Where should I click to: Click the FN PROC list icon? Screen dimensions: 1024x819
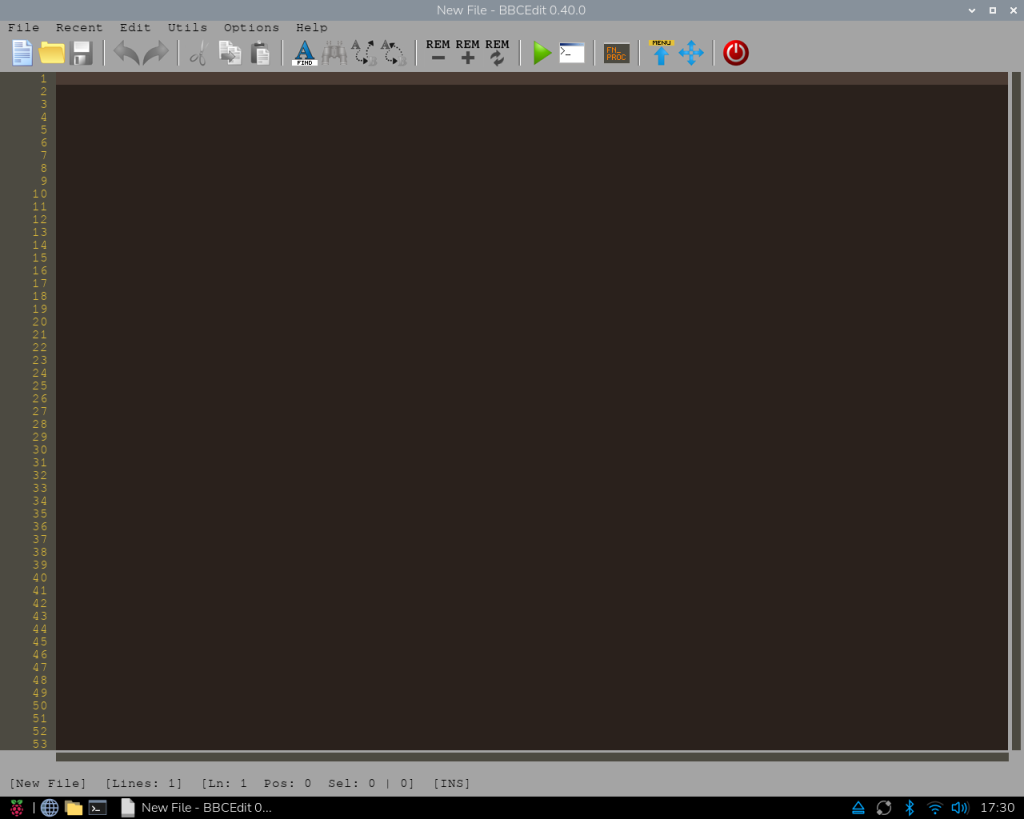click(x=617, y=53)
